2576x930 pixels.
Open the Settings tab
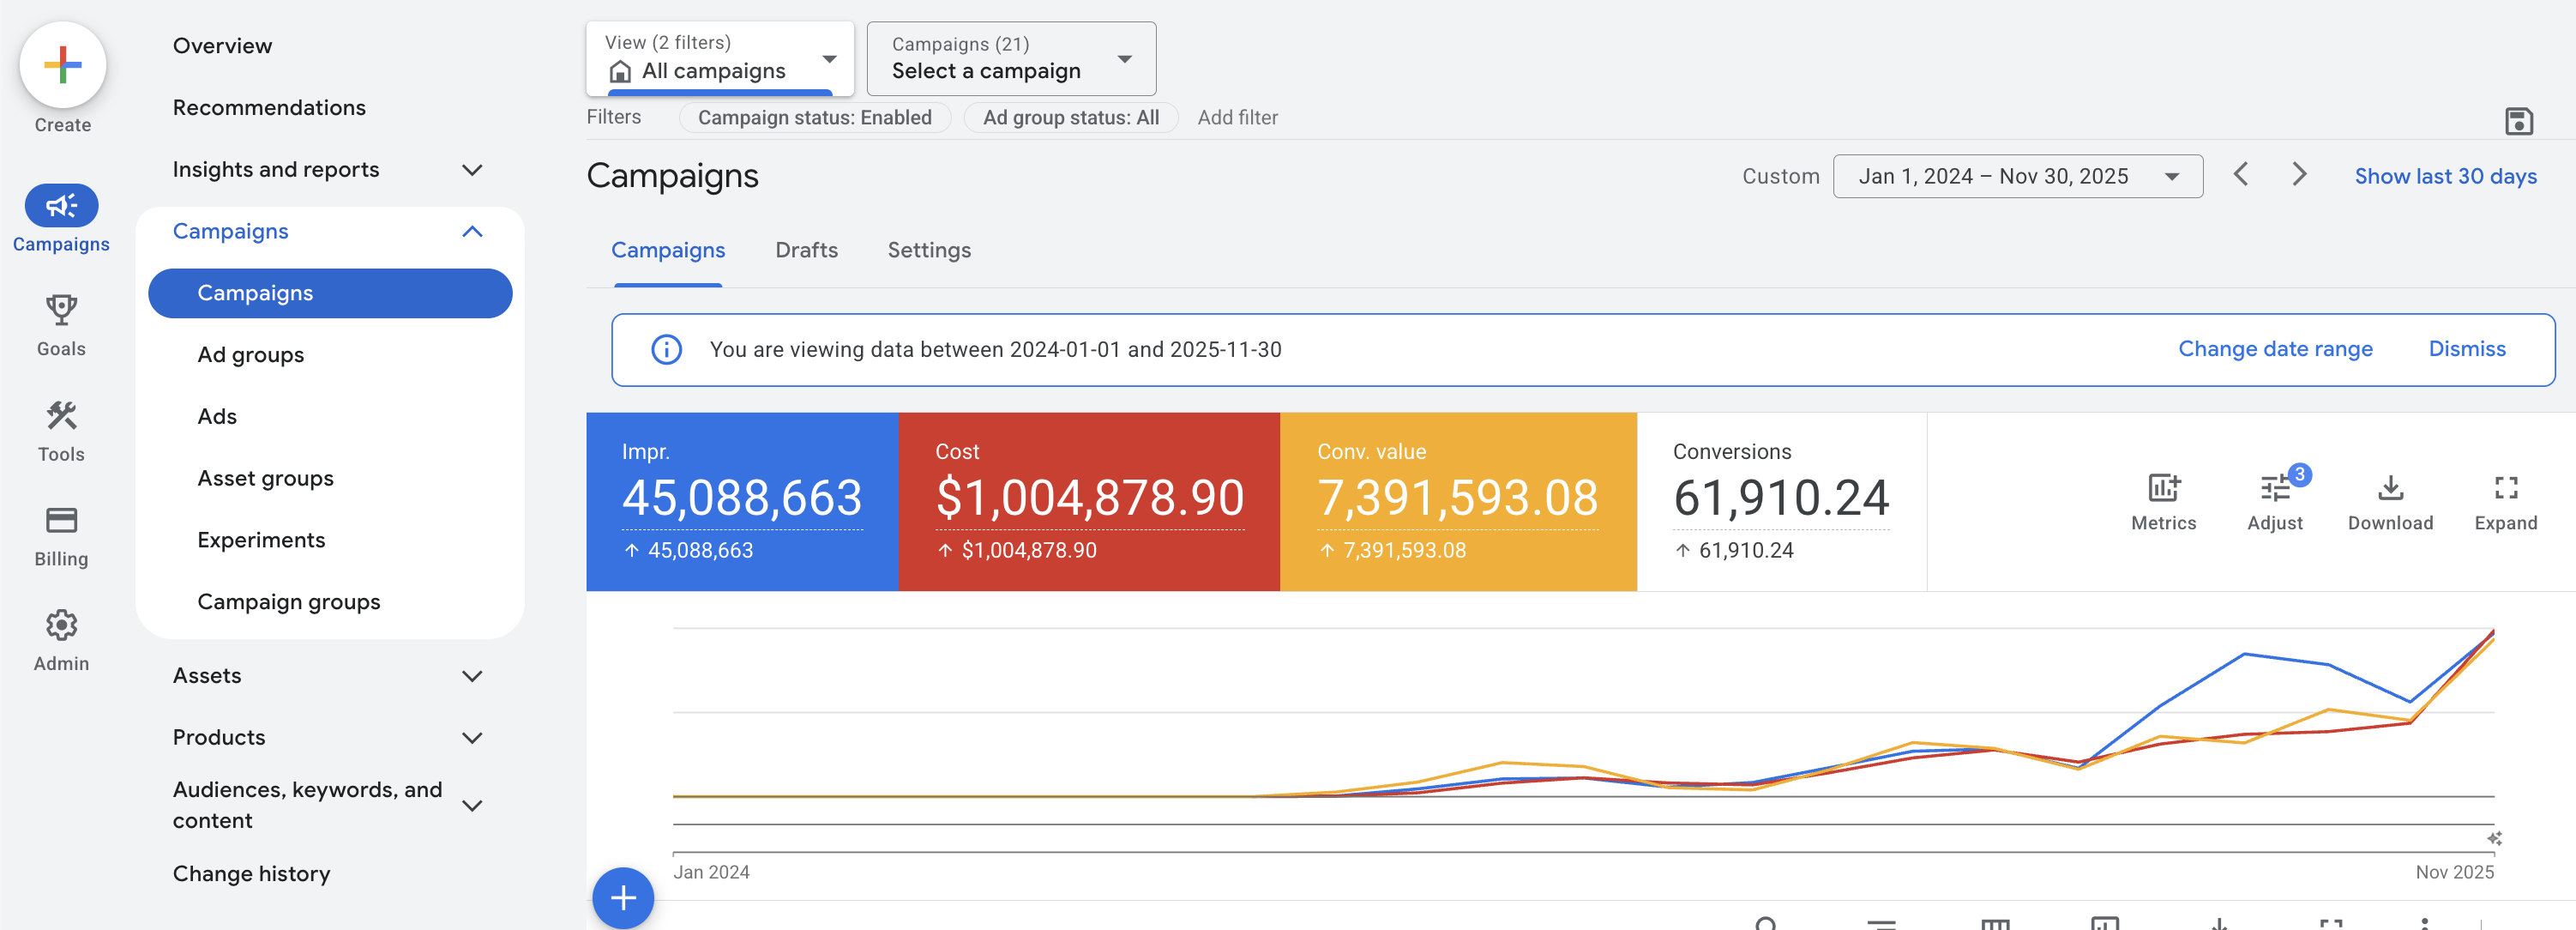point(928,250)
